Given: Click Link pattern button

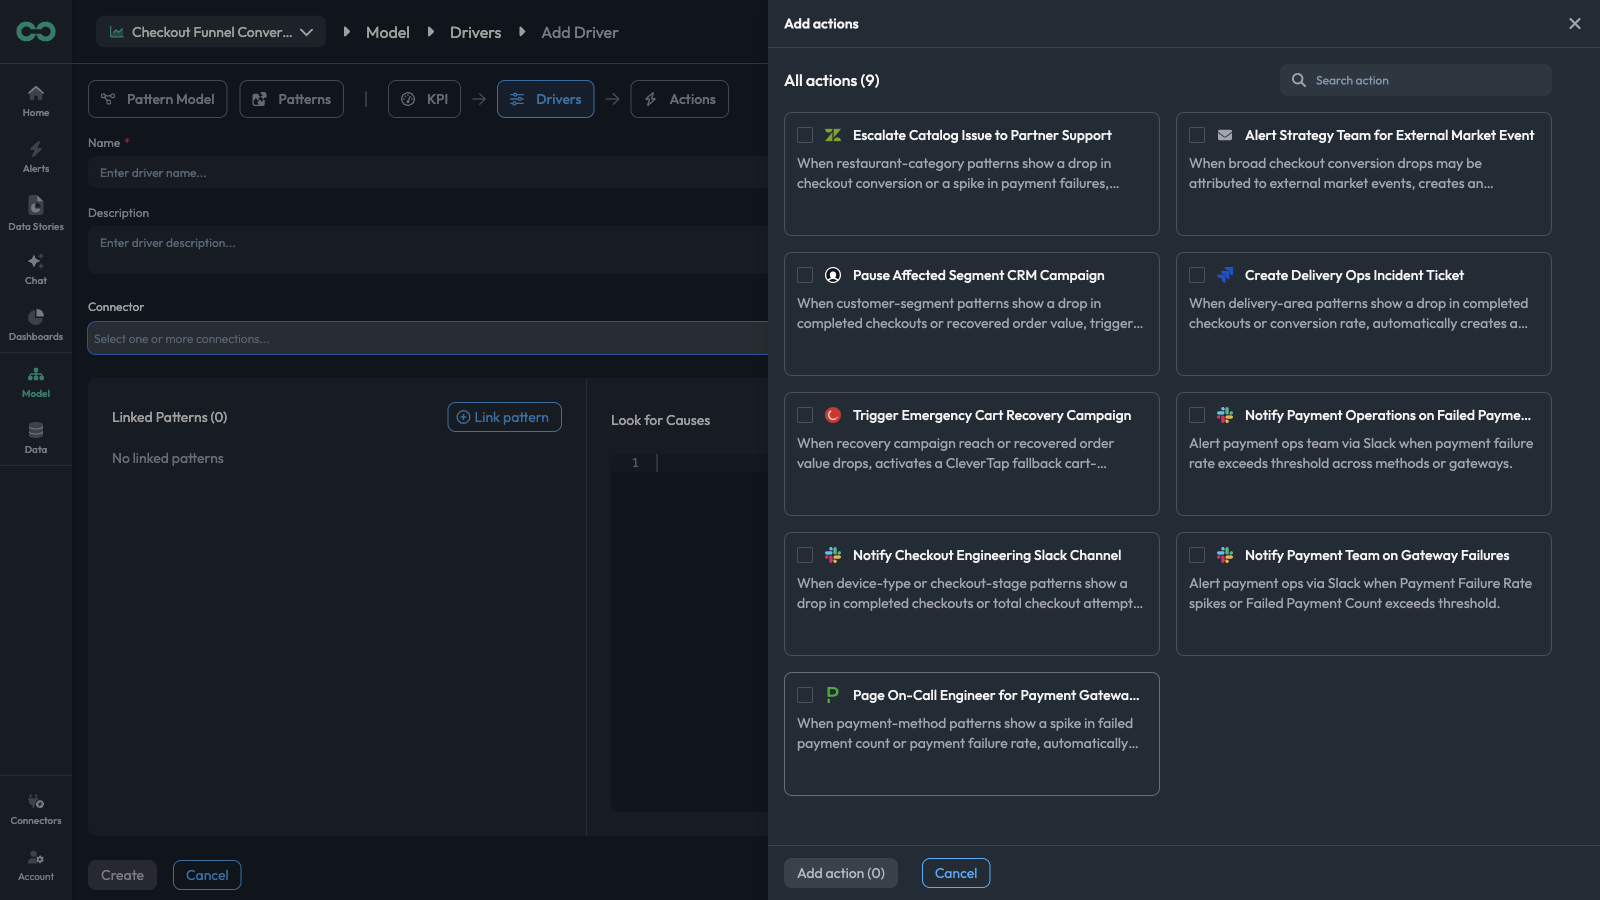Looking at the screenshot, I should coord(505,417).
